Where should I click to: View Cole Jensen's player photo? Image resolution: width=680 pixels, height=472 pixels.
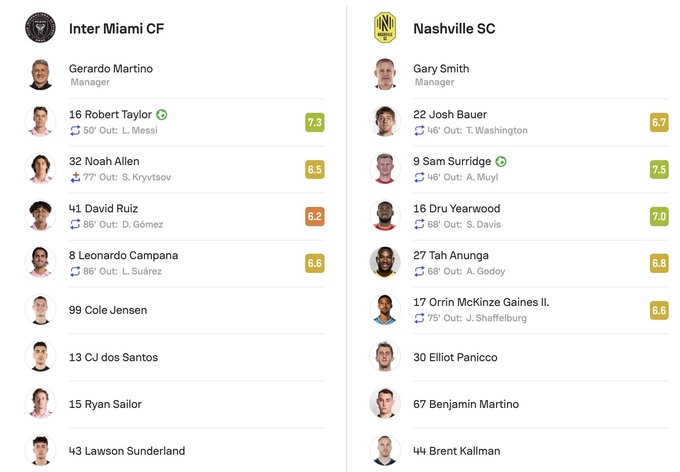[41, 310]
